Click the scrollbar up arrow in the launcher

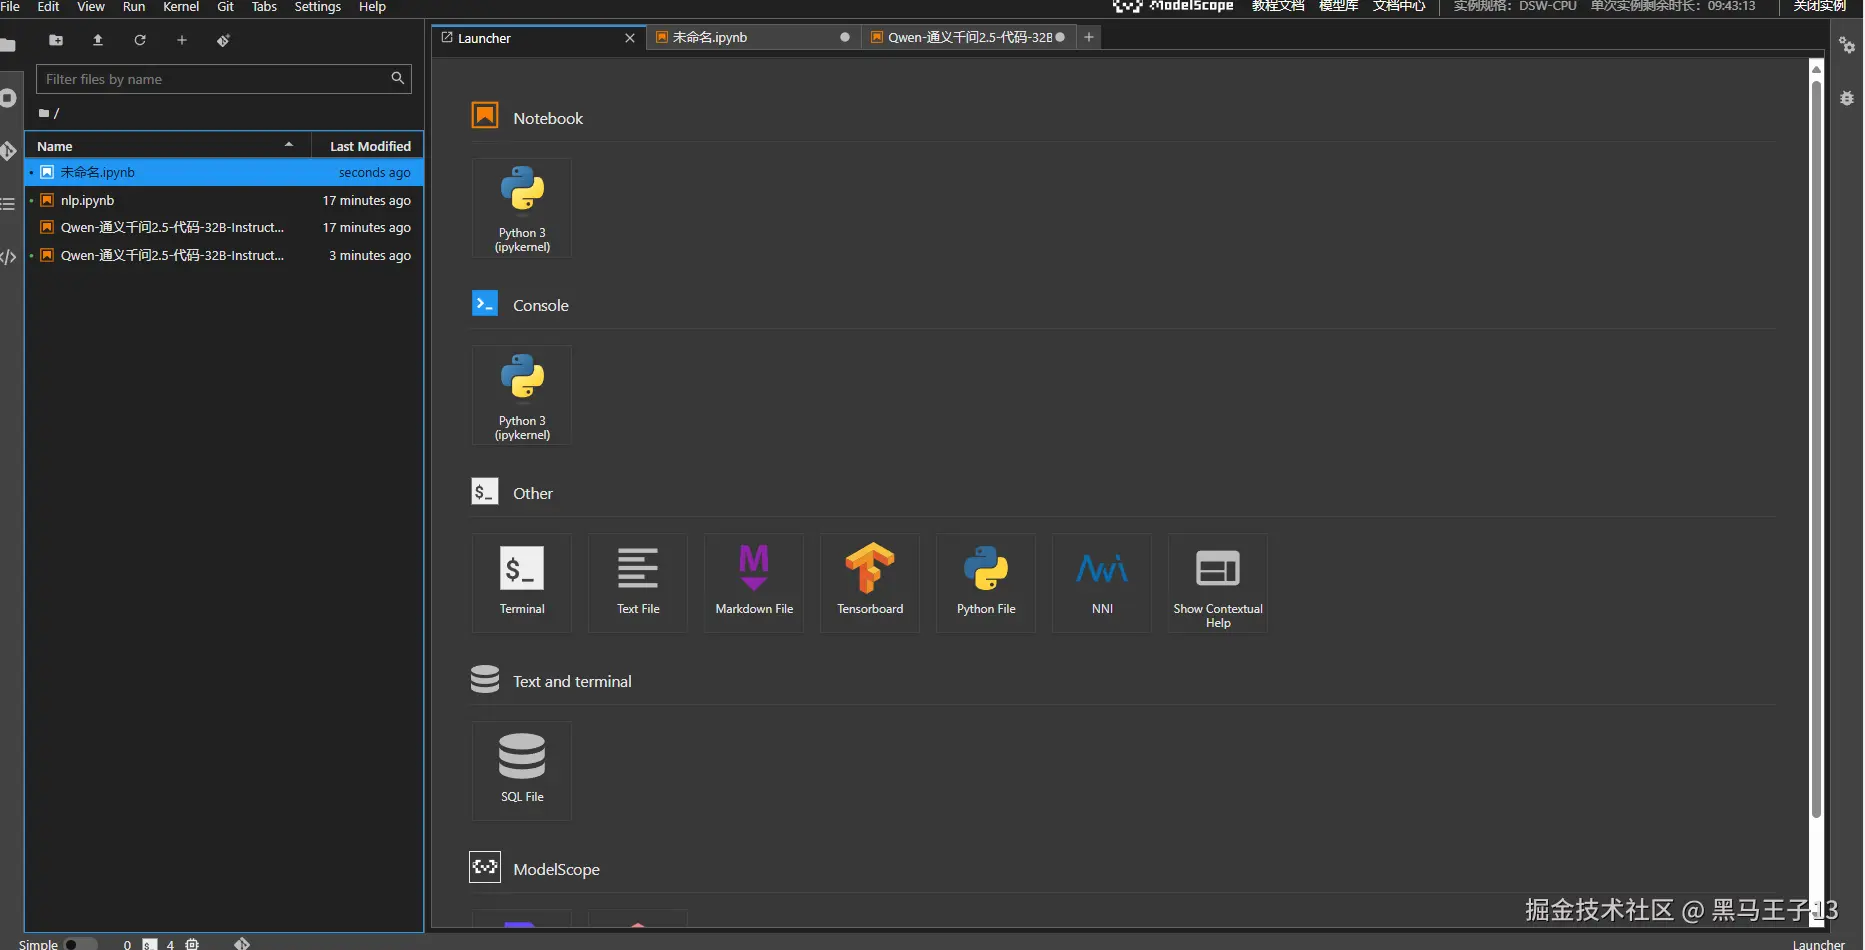pyautogui.click(x=1817, y=68)
